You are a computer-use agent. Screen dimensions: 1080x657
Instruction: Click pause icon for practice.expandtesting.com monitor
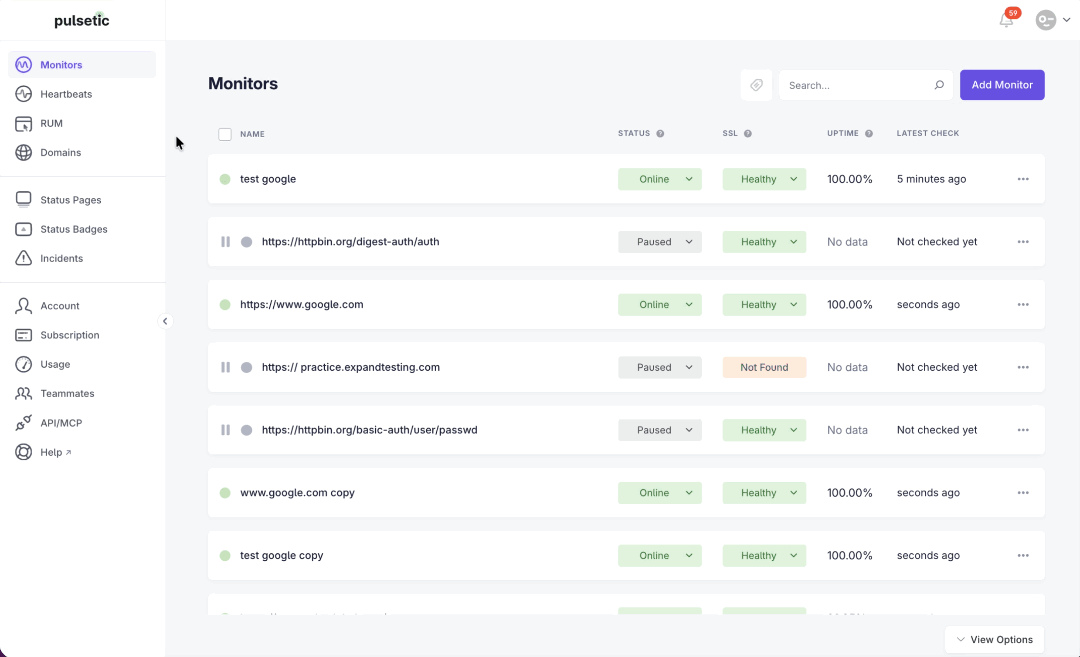(225, 367)
